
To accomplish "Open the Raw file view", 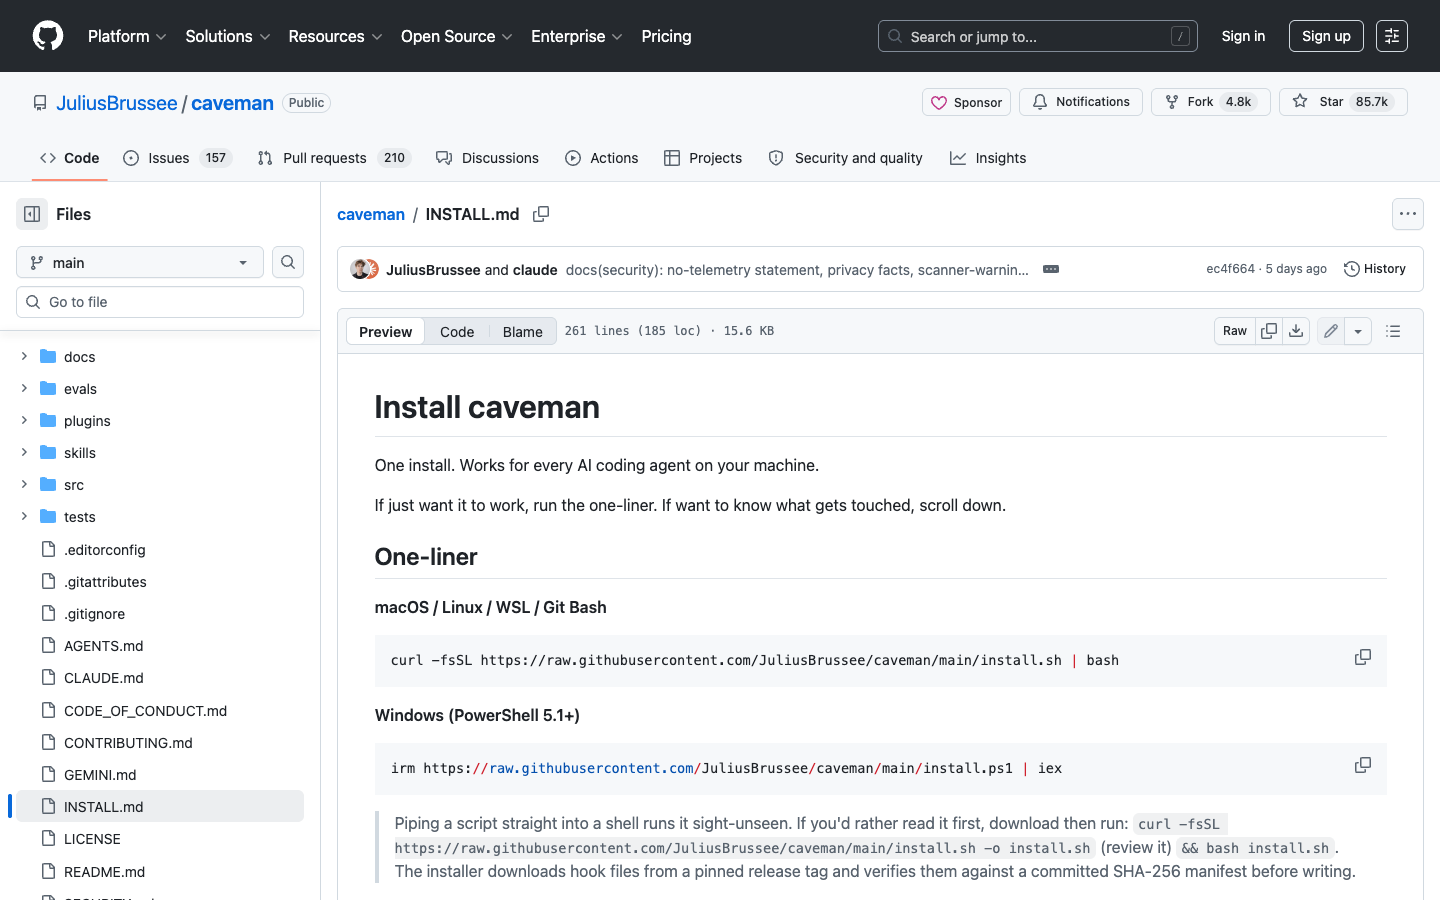I will pyautogui.click(x=1235, y=331).
